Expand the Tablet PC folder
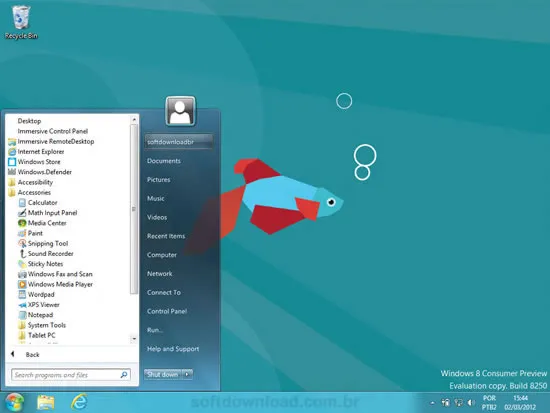 (37, 335)
